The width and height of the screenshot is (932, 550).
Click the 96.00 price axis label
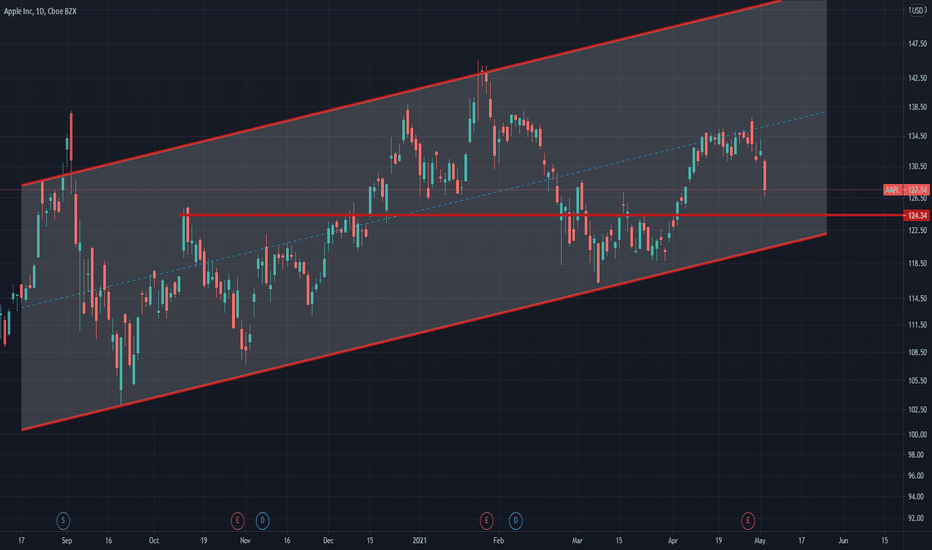point(916,476)
